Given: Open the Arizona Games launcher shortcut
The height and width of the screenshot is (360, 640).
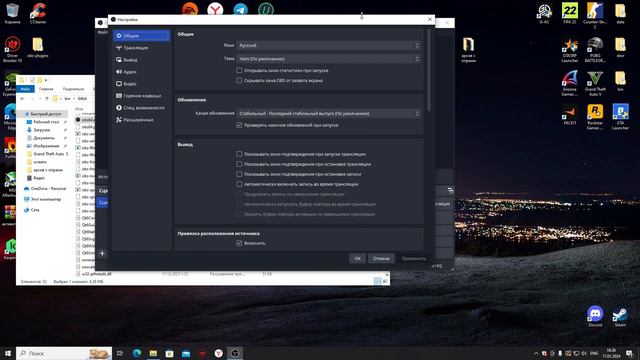Looking at the screenshot, I should pyautogui.click(x=570, y=83).
